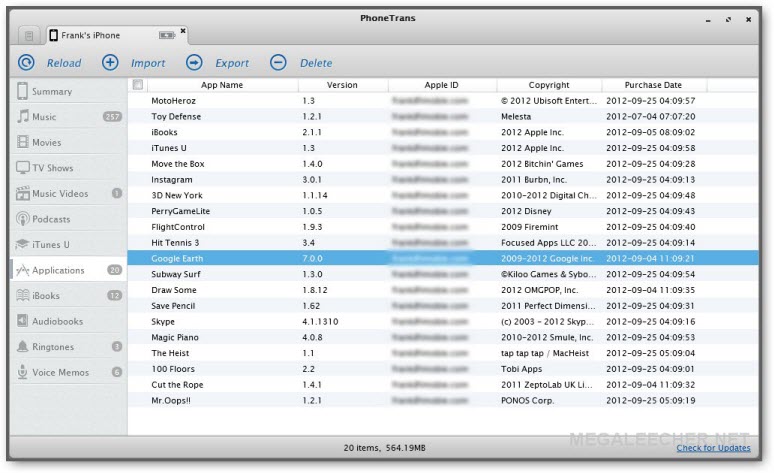Select the Instagram app row
Viewport: 774px width, 473px height.
(443, 180)
